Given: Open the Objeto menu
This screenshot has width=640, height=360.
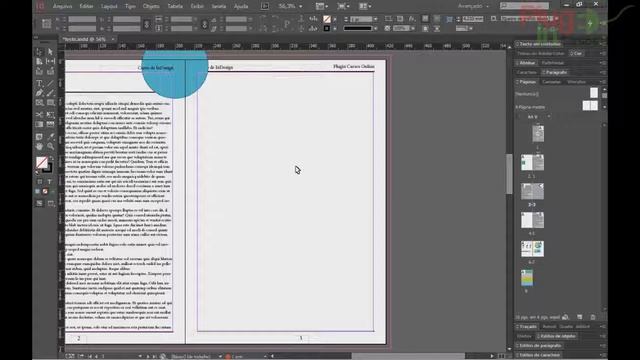Looking at the screenshot, I should pyautogui.click(x=151, y=6).
